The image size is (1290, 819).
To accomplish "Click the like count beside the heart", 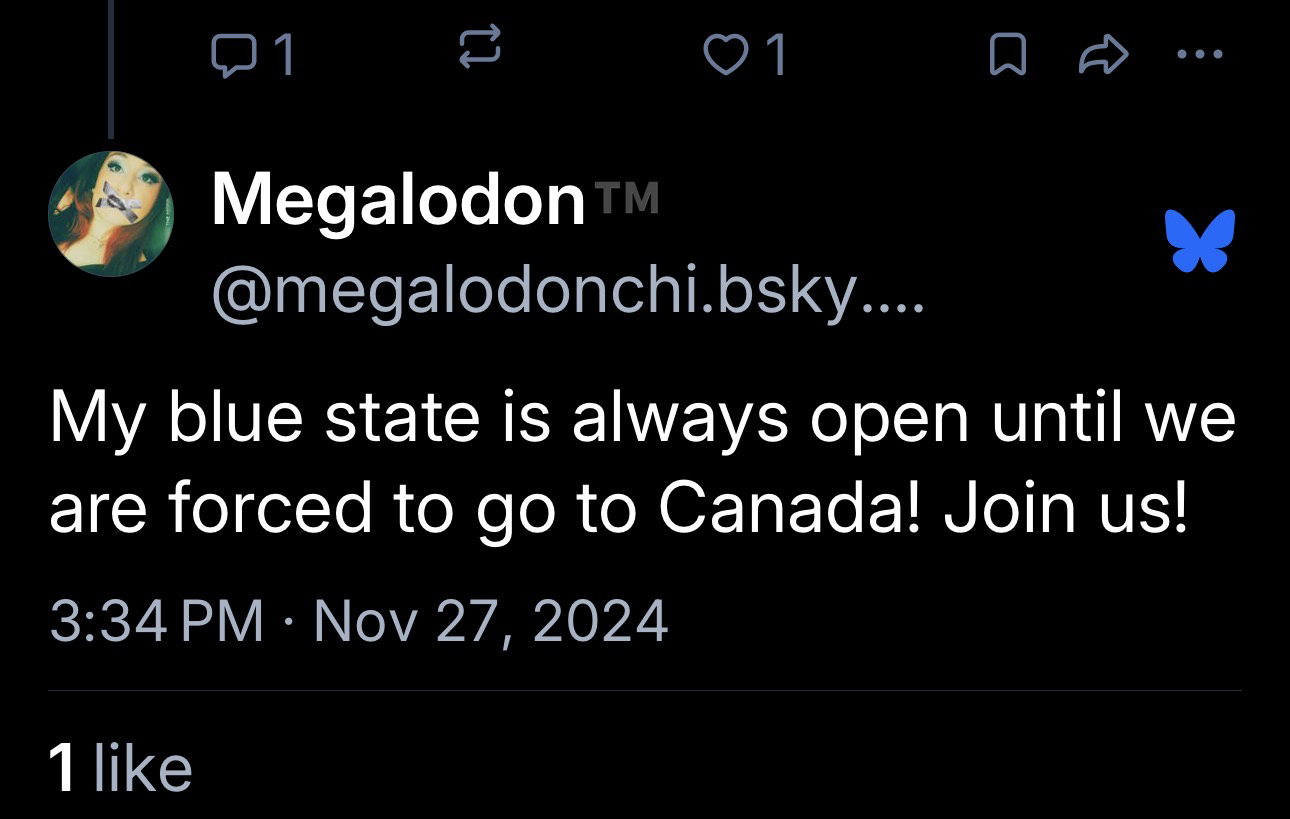I will (773, 57).
